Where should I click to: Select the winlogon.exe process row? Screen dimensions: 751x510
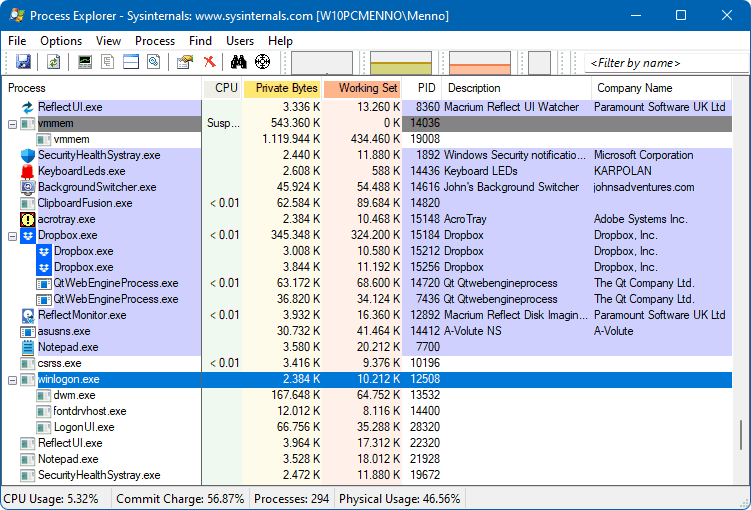click(x=367, y=379)
